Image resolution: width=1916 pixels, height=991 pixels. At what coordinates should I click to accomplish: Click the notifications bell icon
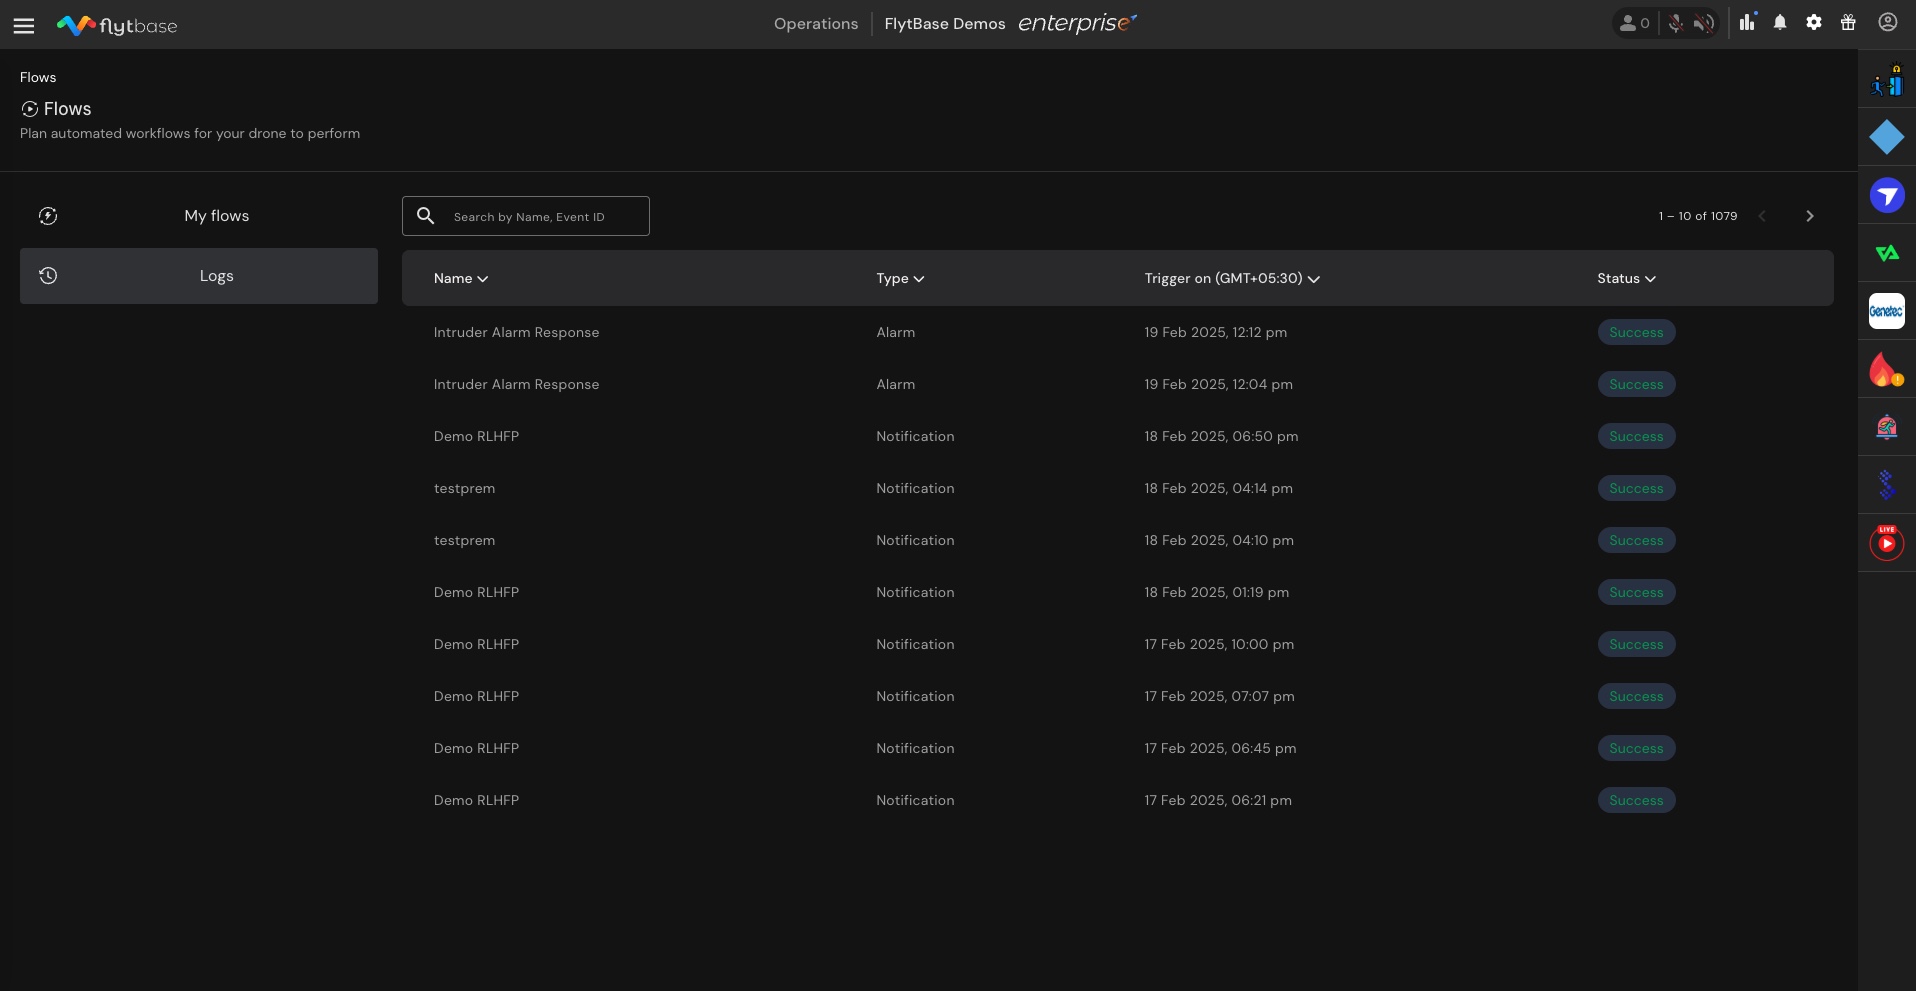tap(1780, 23)
